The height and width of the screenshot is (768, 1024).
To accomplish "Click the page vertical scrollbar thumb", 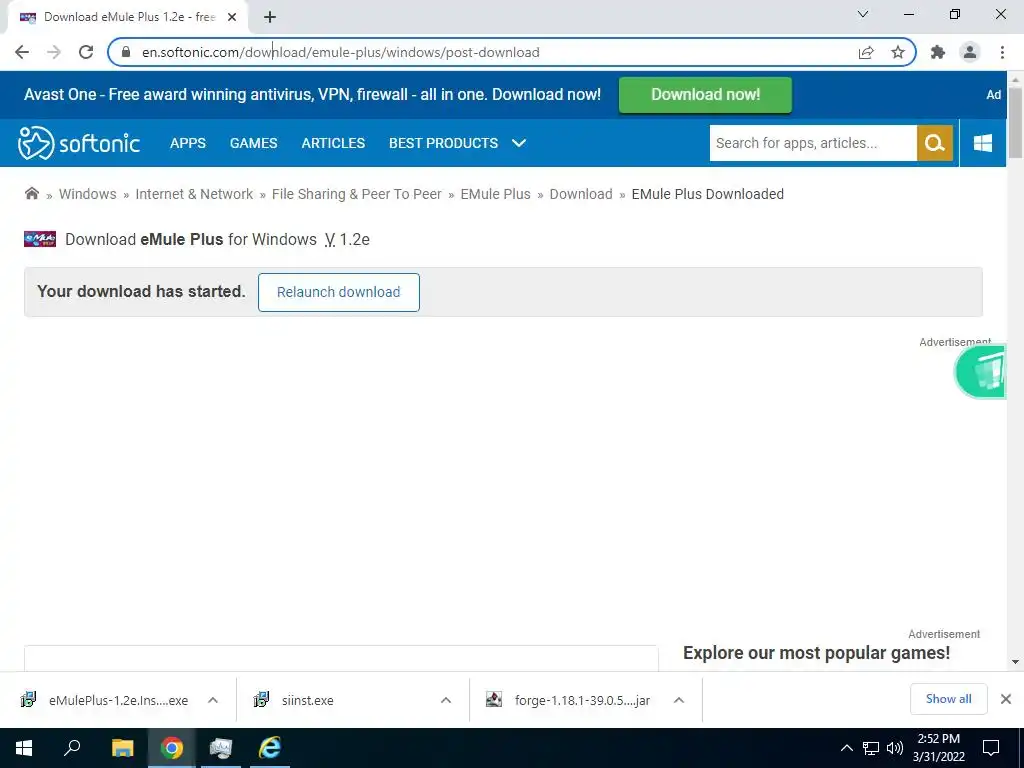I will 1015,121.
